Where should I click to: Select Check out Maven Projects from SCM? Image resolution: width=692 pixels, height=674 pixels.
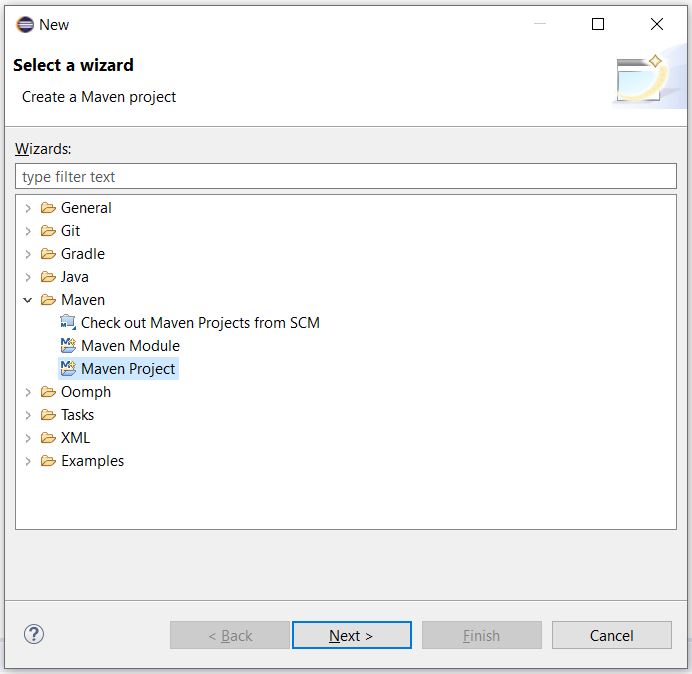(x=200, y=323)
